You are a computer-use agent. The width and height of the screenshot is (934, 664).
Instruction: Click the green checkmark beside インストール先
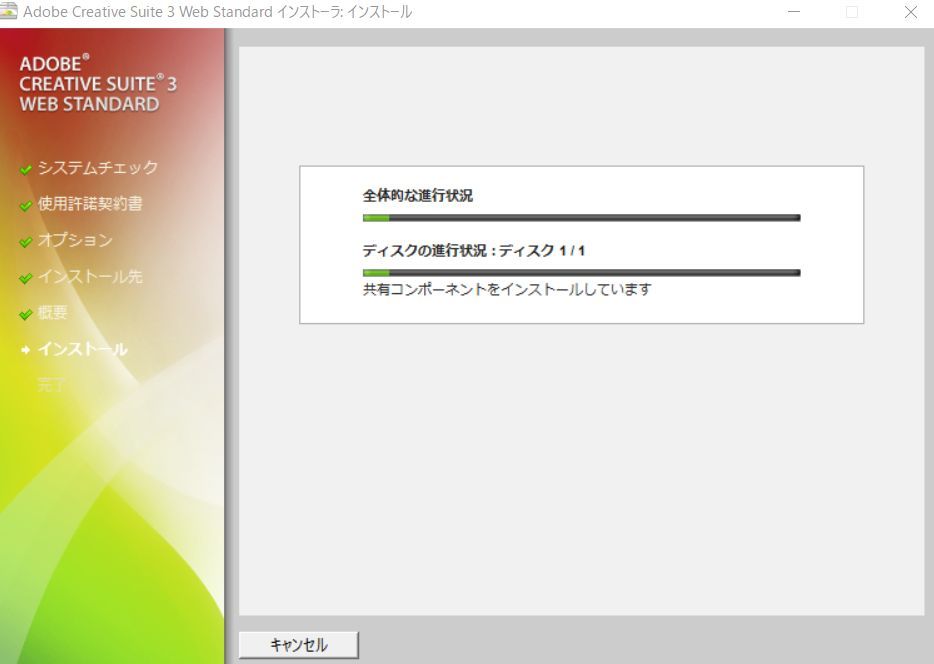point(28,276)
